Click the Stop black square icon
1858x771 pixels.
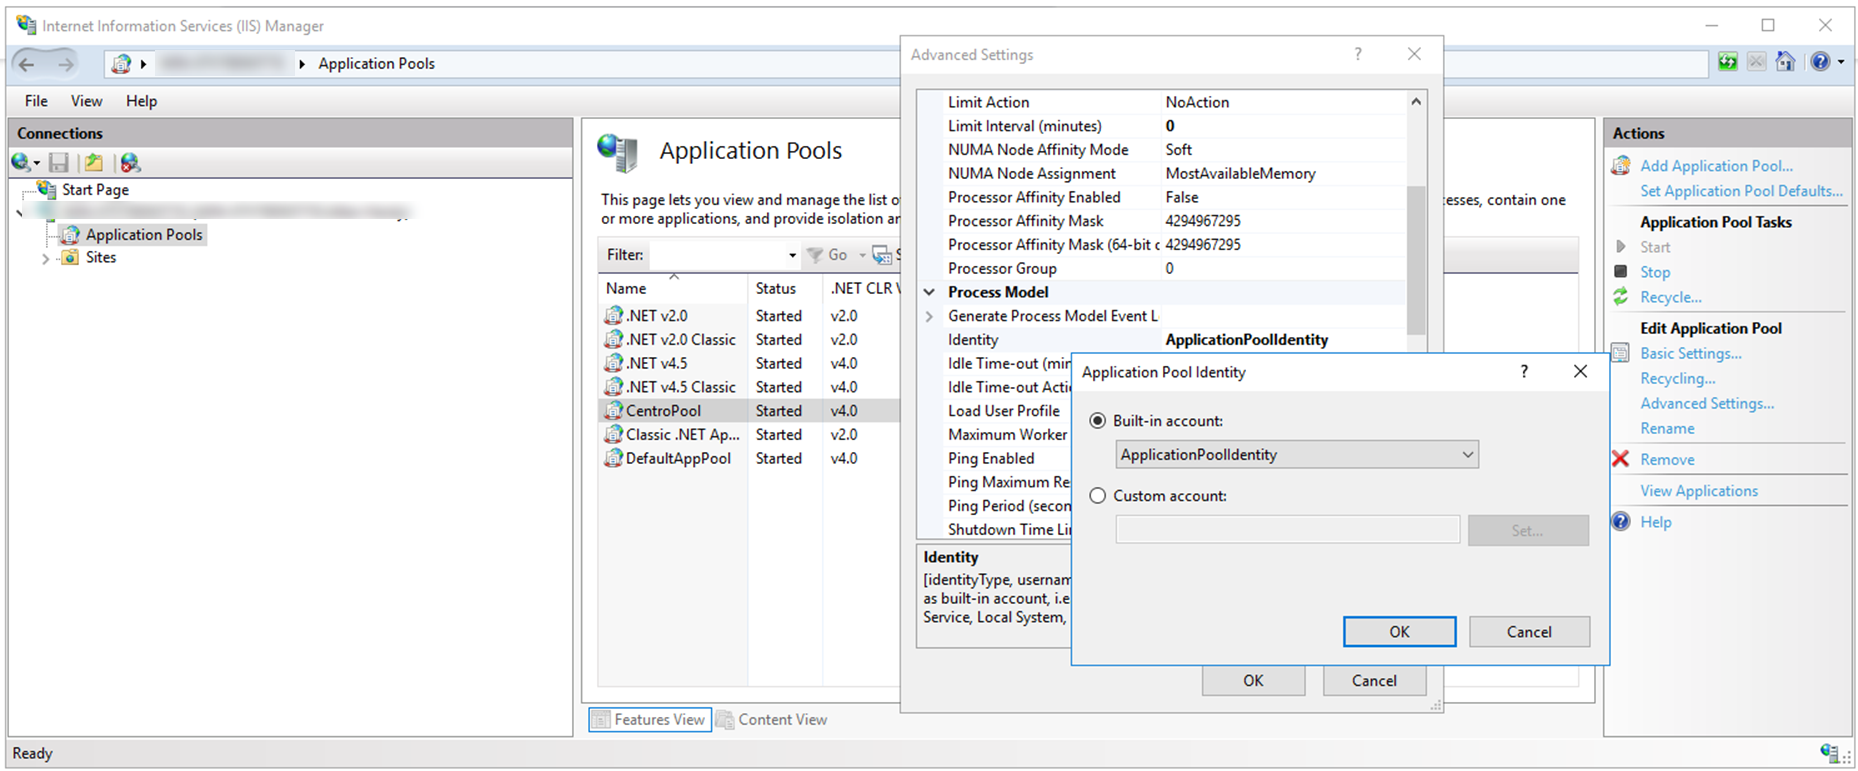click(1621, 272)
